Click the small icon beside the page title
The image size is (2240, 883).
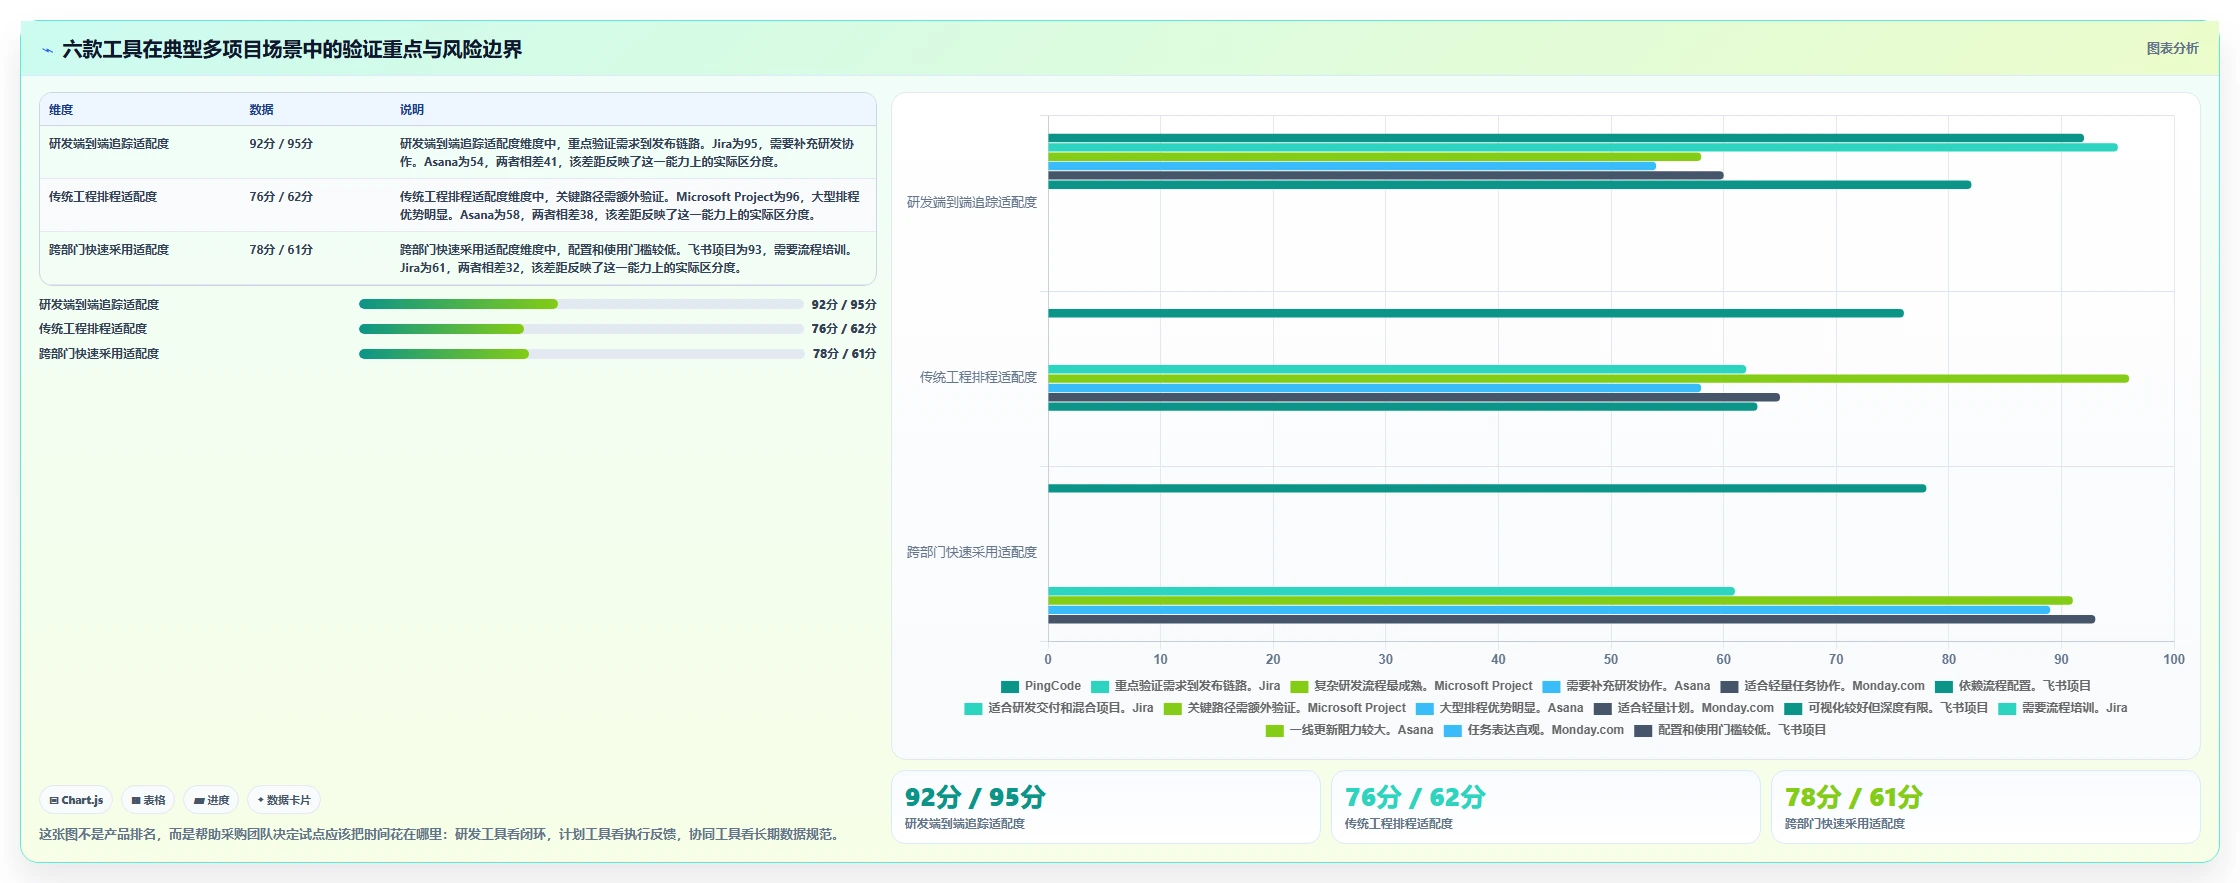click(47, 50)
